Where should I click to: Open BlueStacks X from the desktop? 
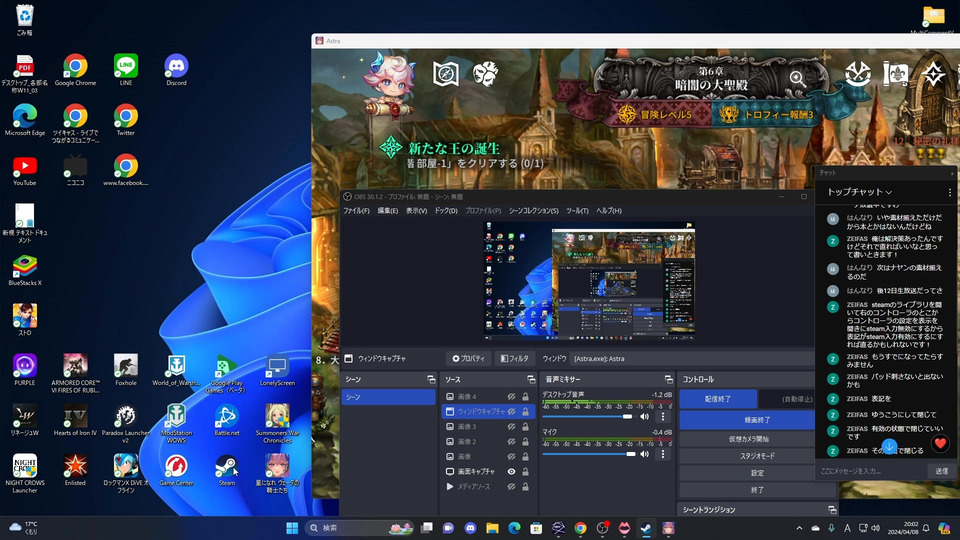coord(24,271)
